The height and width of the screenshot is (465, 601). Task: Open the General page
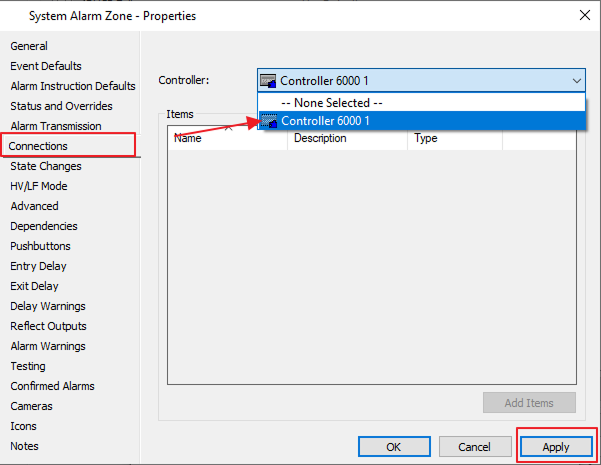point(29,46)
